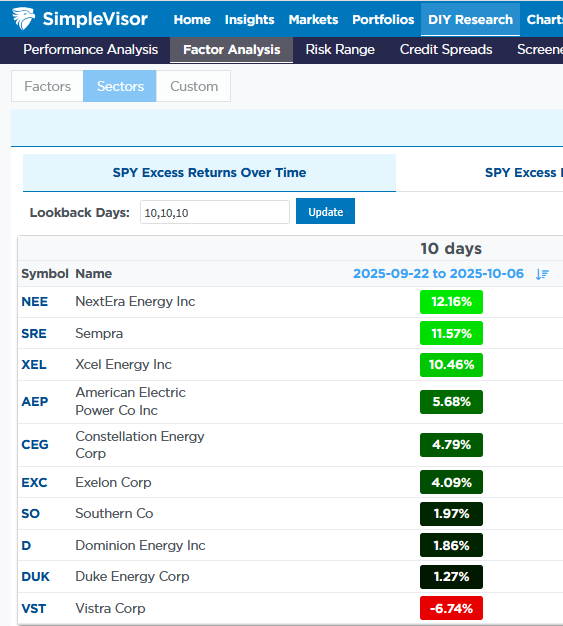Select the Factor Analysis tab
The height and width of the screenshot is (626, 563).
[x=232, y=50]
